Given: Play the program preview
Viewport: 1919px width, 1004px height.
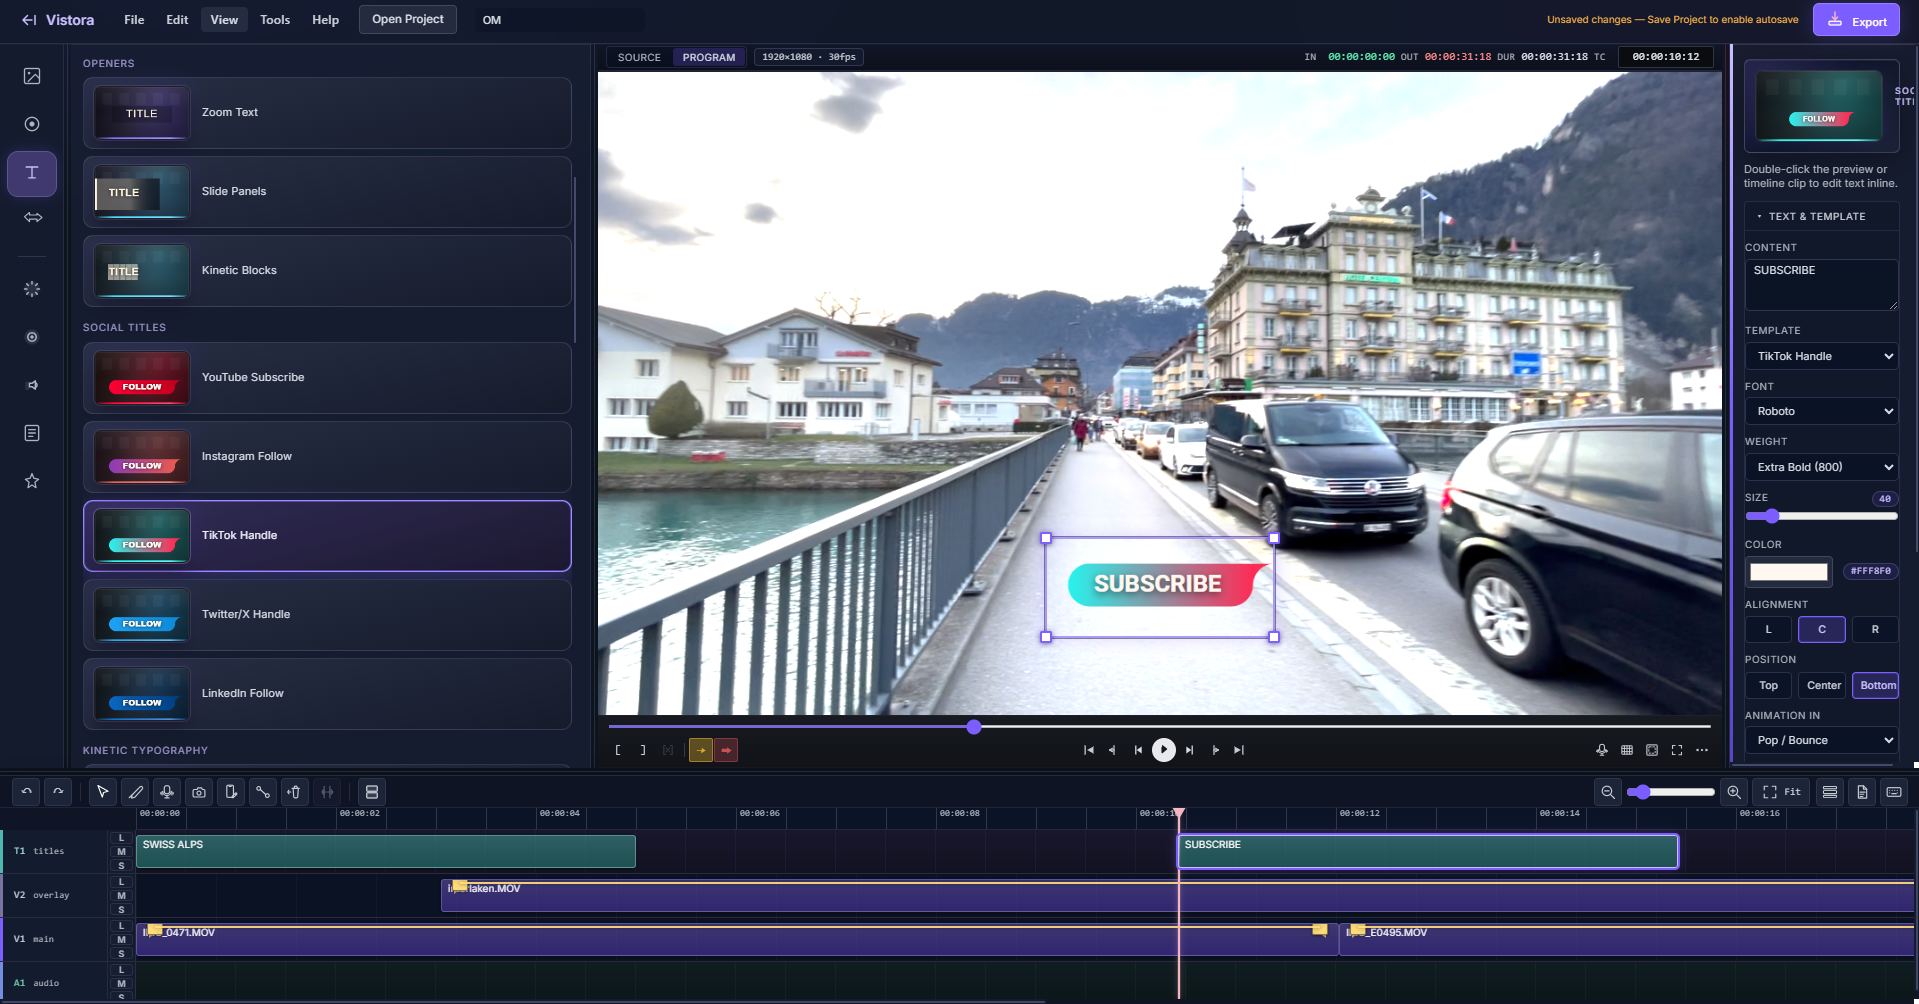Looking at the screenshot, I should click(x=1164, y=750).
